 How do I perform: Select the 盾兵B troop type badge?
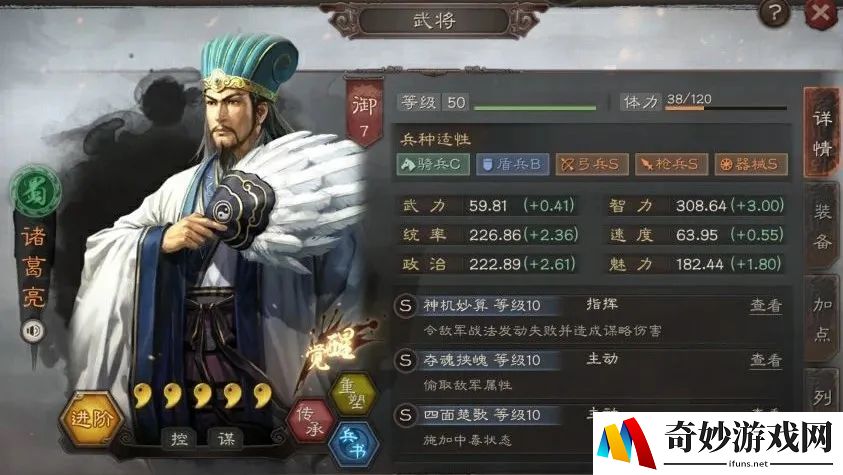tap(513, 164)
